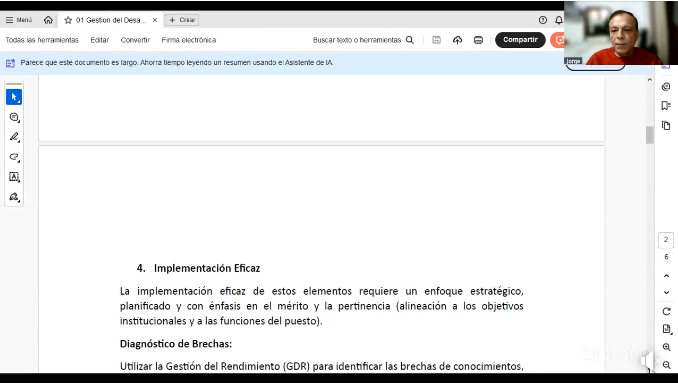
Task: Zoom in on the document
Action: click(666, 347)
